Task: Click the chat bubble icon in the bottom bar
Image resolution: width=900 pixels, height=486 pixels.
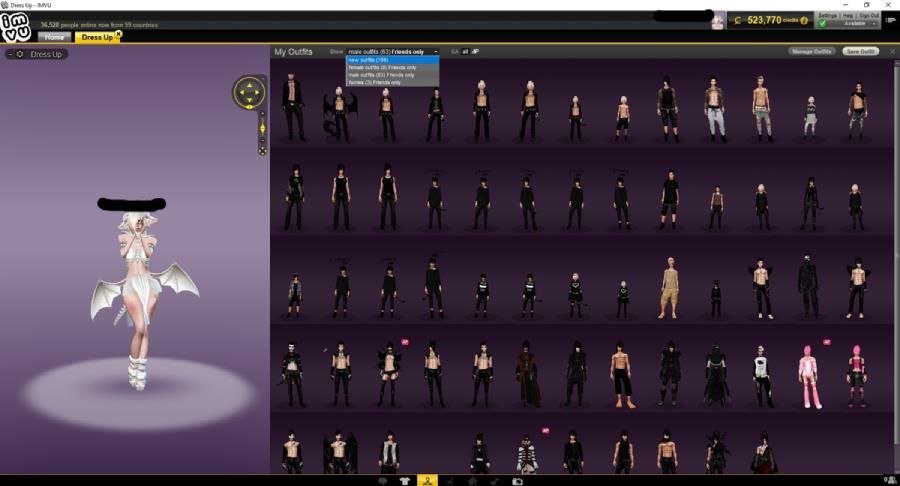Action: (383, 481)
